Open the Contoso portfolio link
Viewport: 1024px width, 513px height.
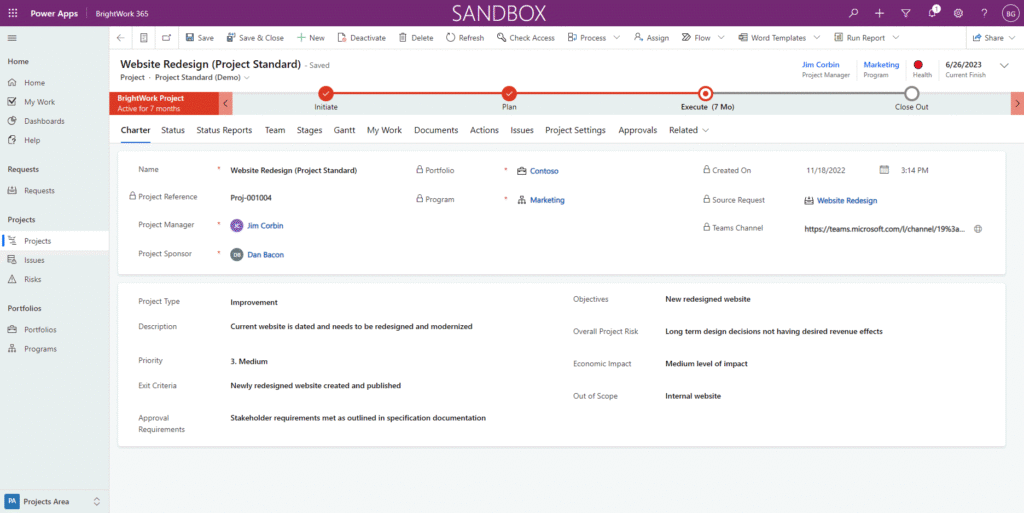click(544, 171)
